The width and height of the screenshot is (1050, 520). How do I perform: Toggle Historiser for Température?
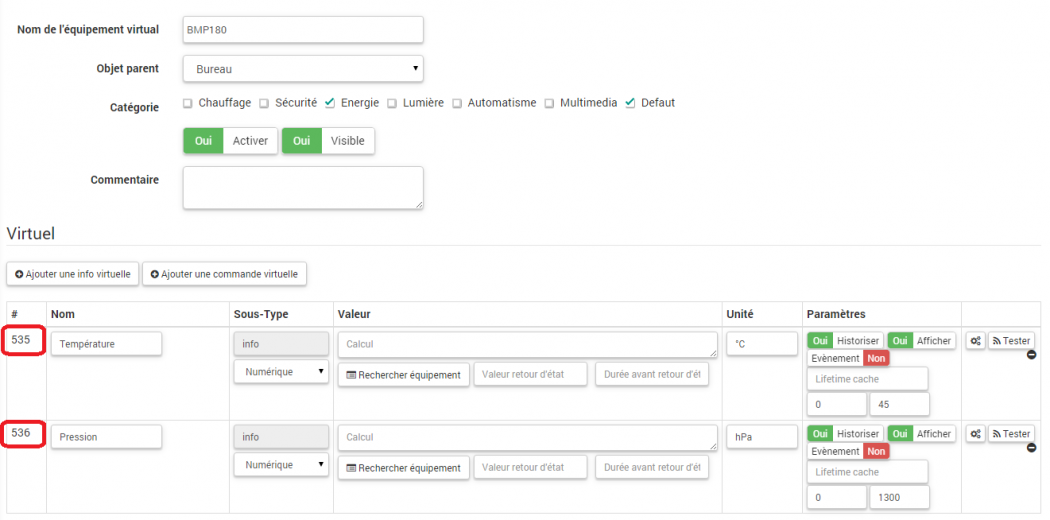point(845,341)
